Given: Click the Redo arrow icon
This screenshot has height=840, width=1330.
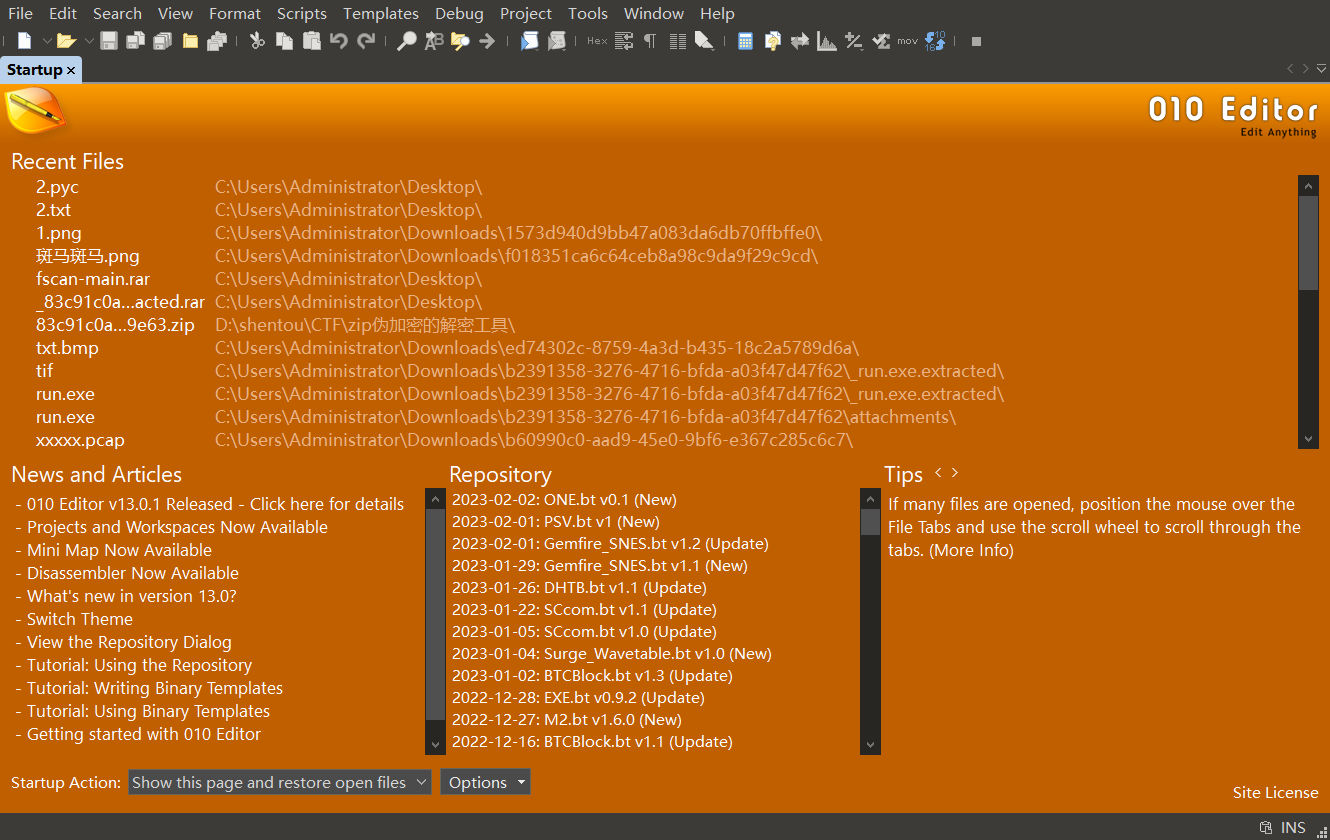Looking at the screenshot, I should coord(366,41).
